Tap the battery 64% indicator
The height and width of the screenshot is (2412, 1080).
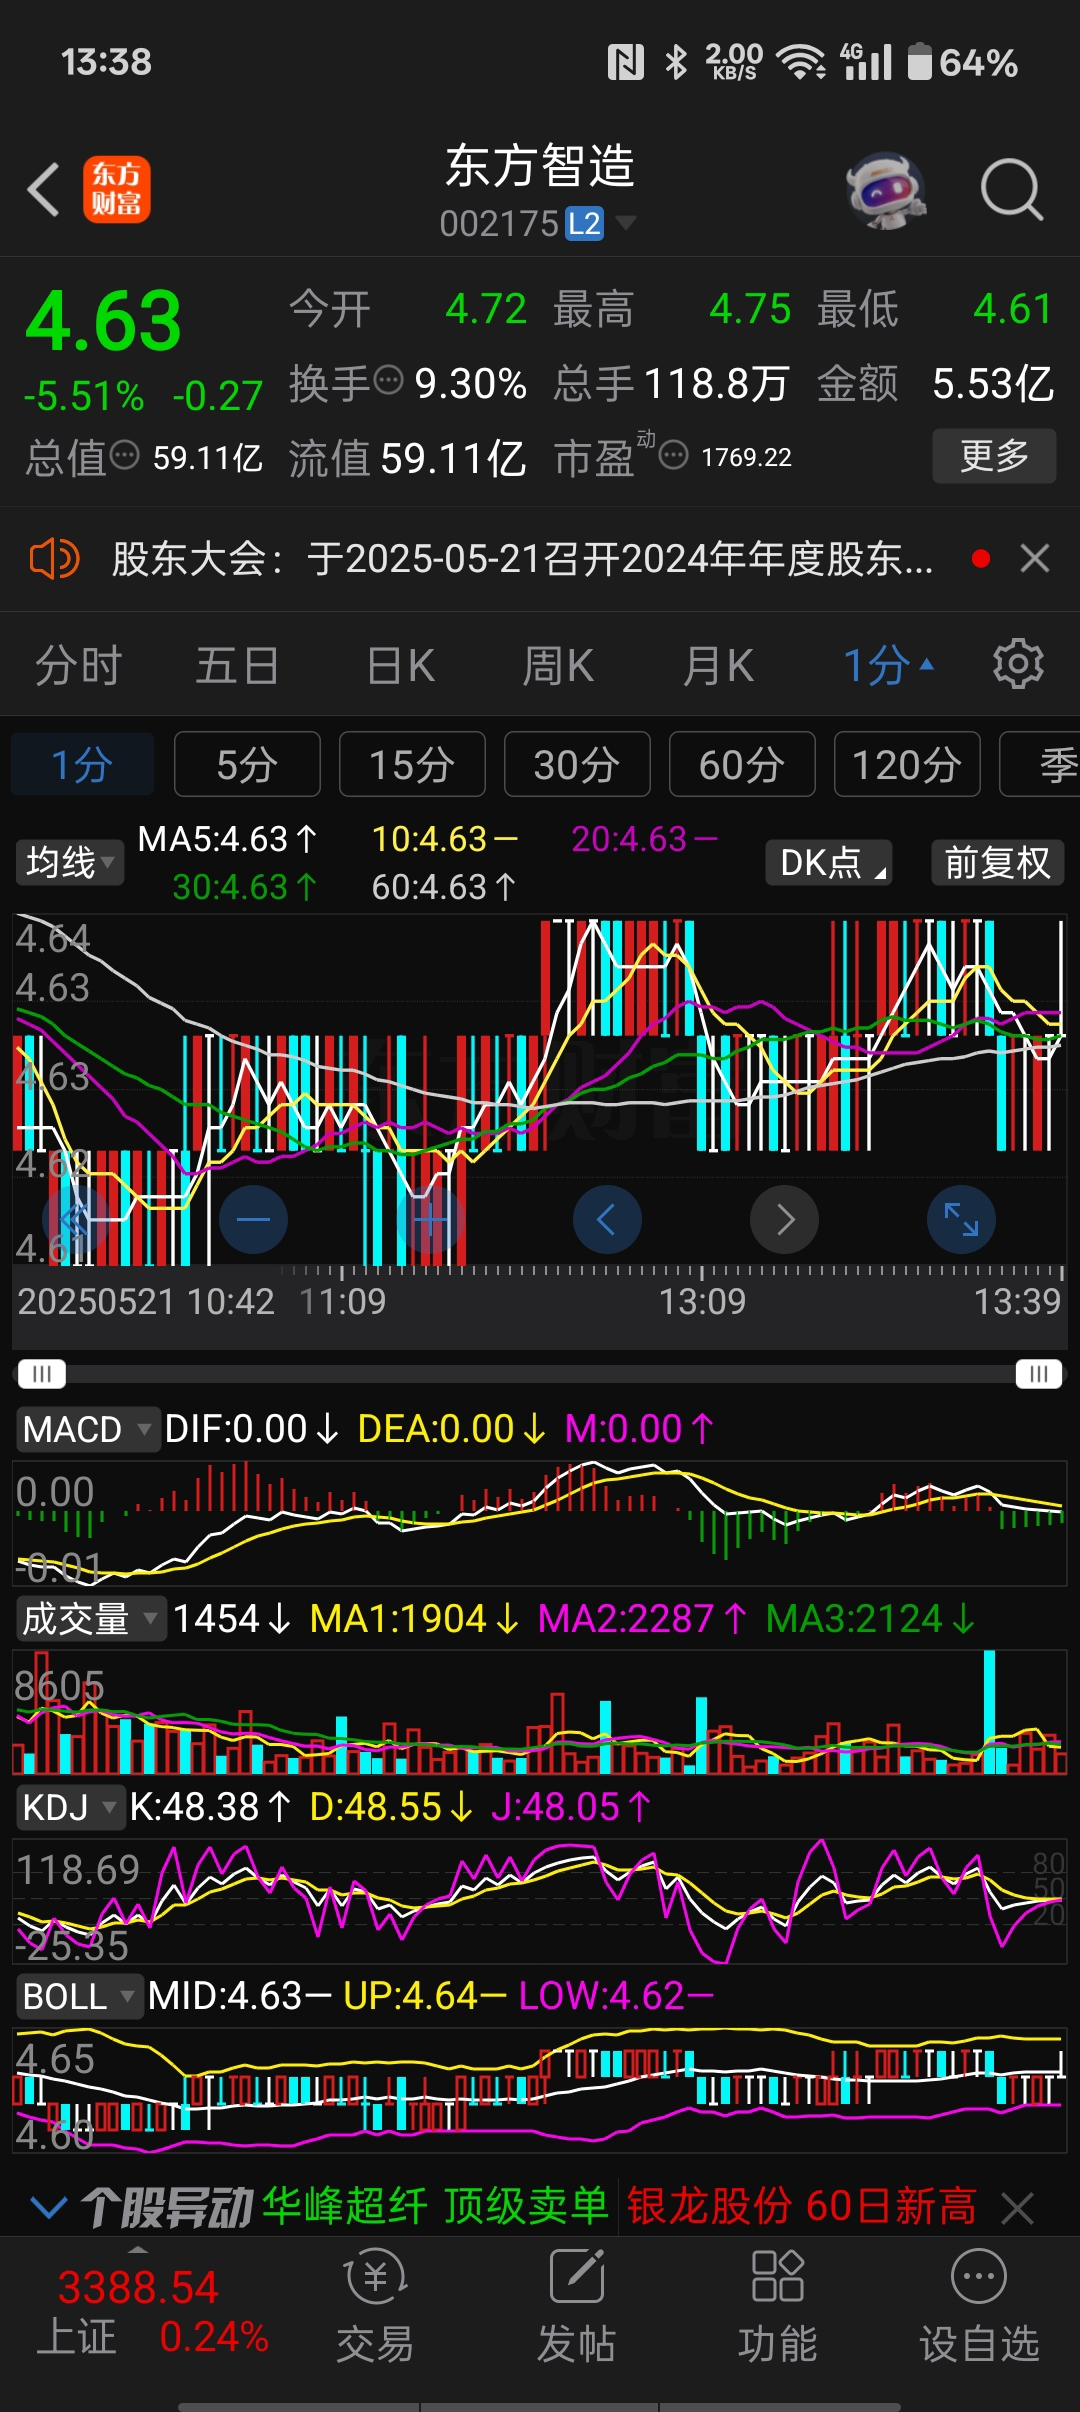[x=963, y=62]
